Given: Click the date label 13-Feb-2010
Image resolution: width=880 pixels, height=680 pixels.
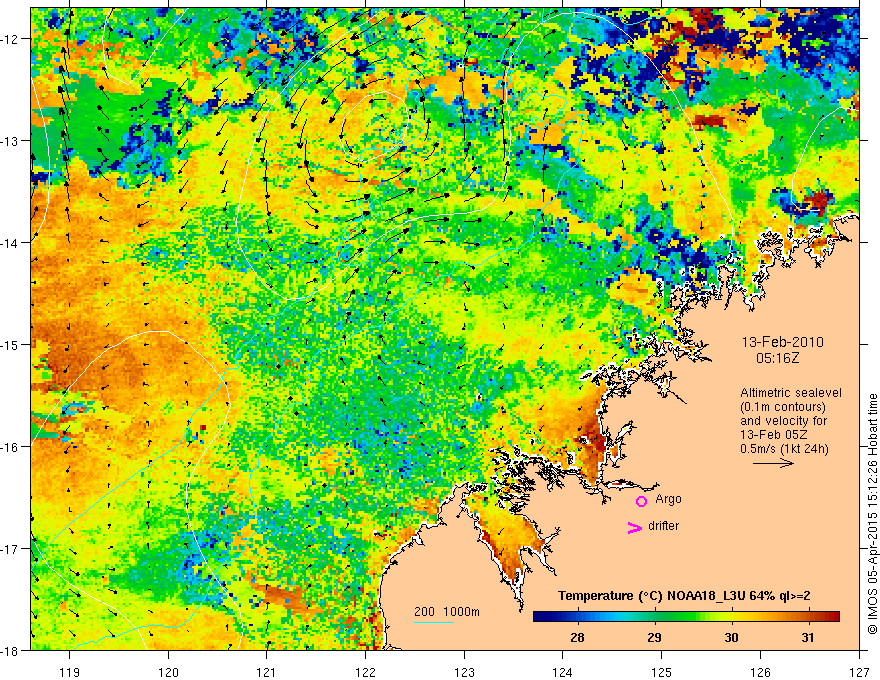Looking at the screenshot, I should click(782, 342).
